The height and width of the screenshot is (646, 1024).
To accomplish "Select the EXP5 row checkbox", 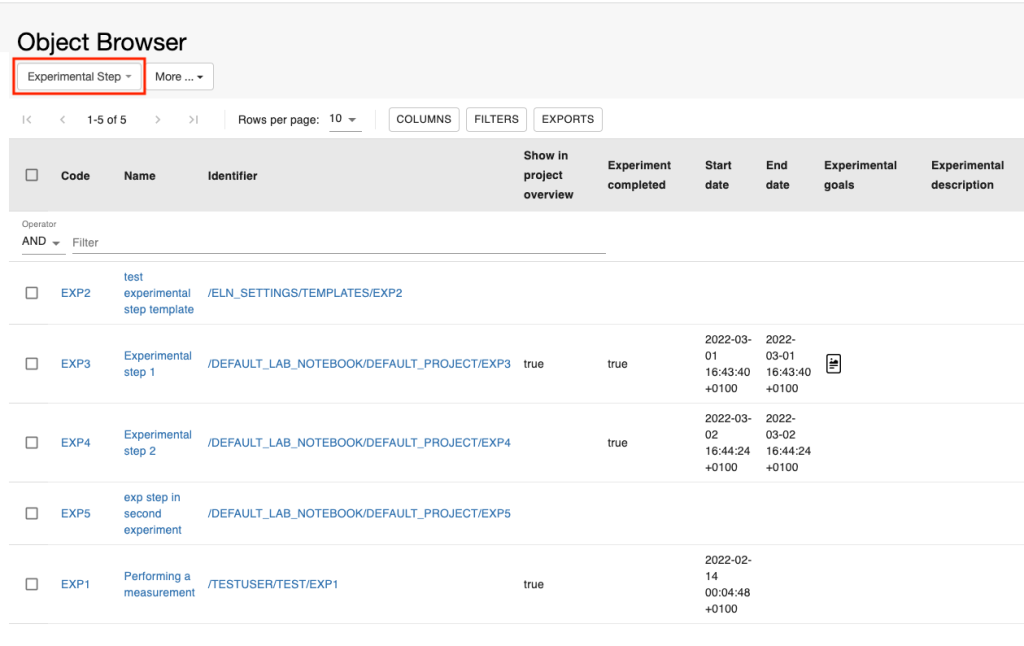I will pyautogui.click(x=31, y=513).
